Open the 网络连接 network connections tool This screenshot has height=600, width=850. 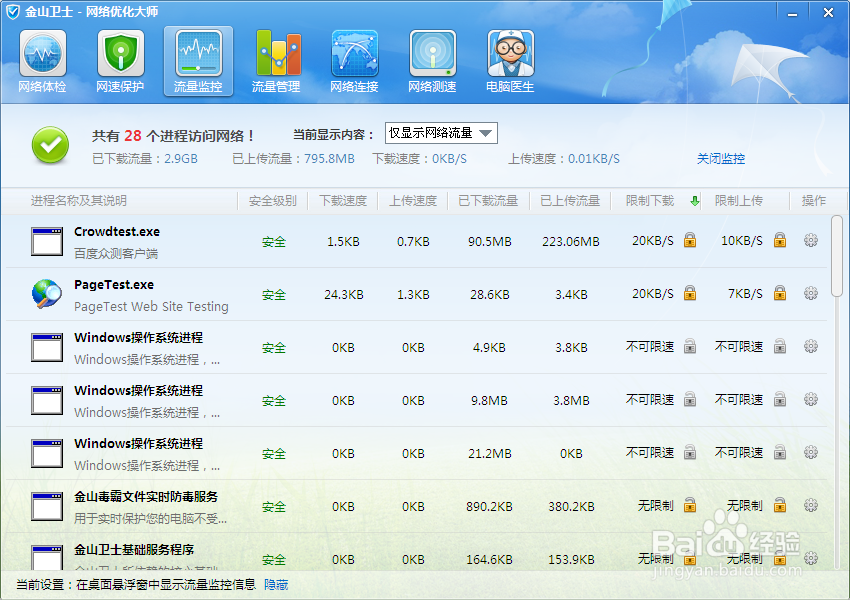(x=354, y=61)
